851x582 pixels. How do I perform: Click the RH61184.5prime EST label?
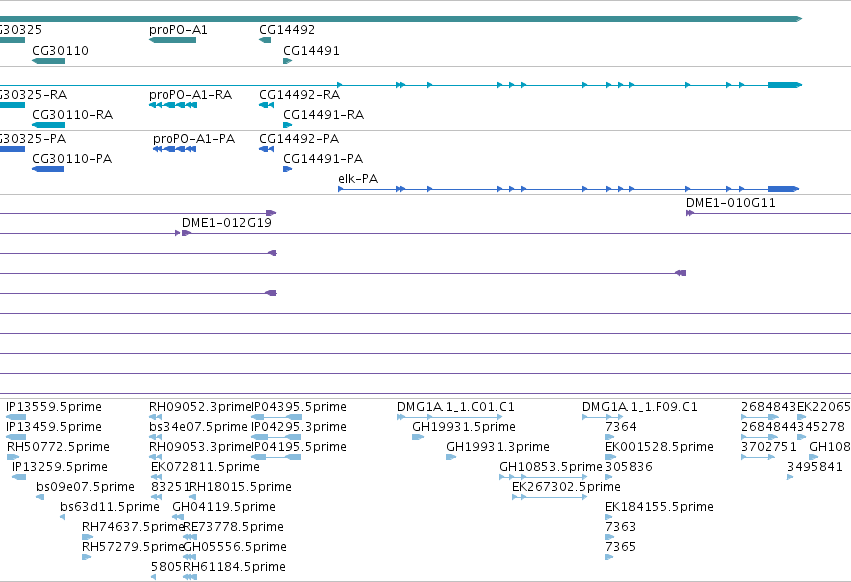click(x=234, y=567)
